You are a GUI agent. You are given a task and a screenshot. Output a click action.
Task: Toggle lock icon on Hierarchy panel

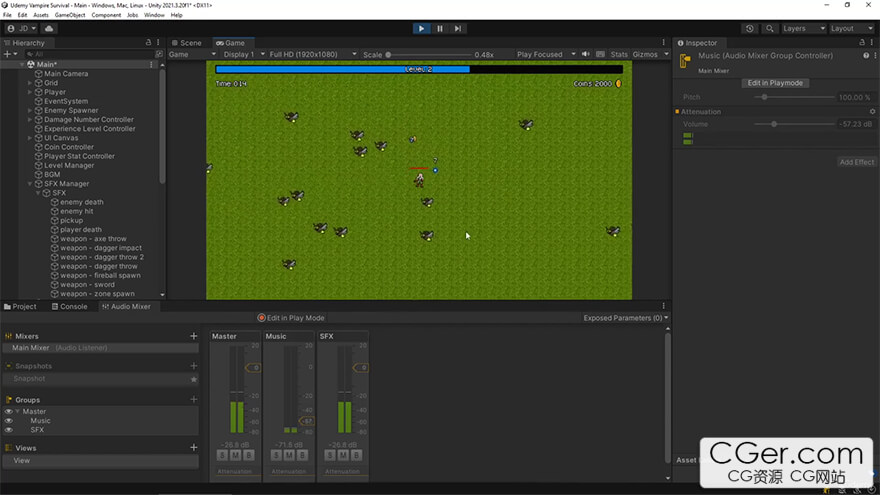coord(148,43)
